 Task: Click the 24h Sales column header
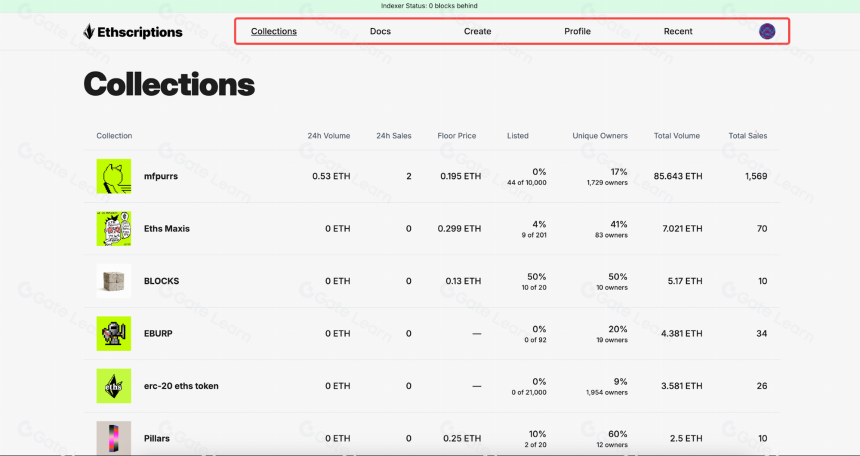pyautogui.click(x=394, y=136)
